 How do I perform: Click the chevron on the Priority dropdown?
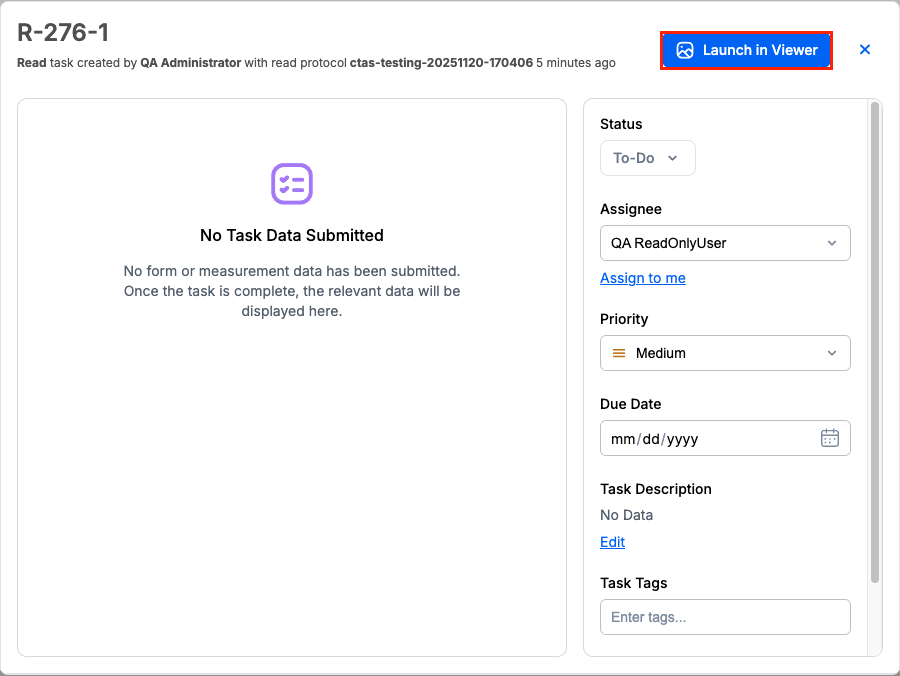831,352
